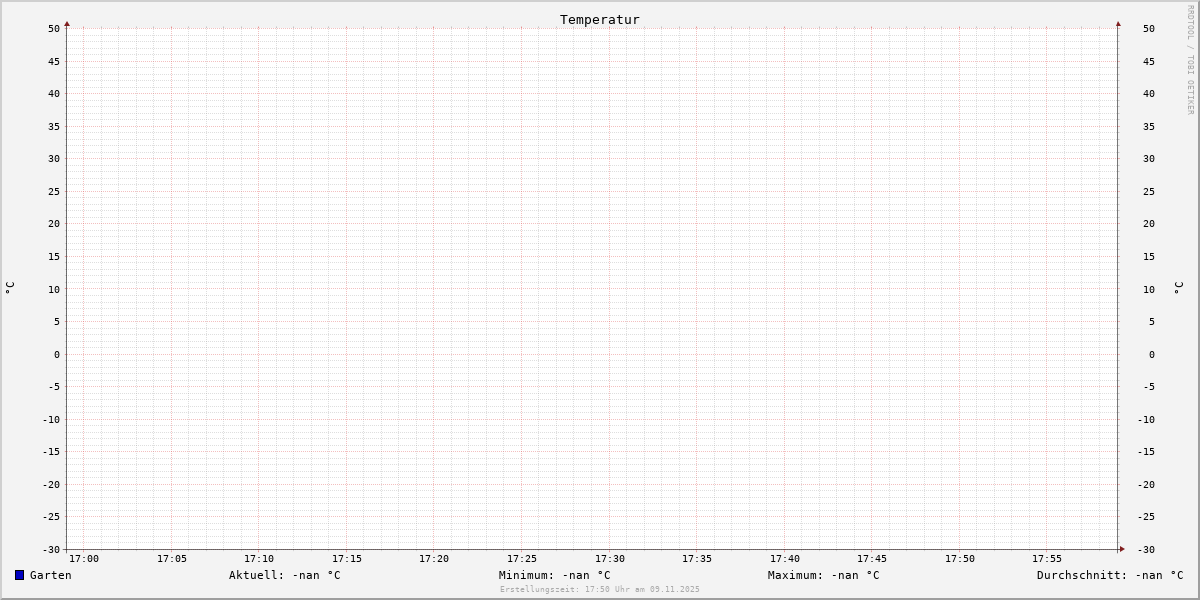Click the 50 label on the left axis

point(54,29)
